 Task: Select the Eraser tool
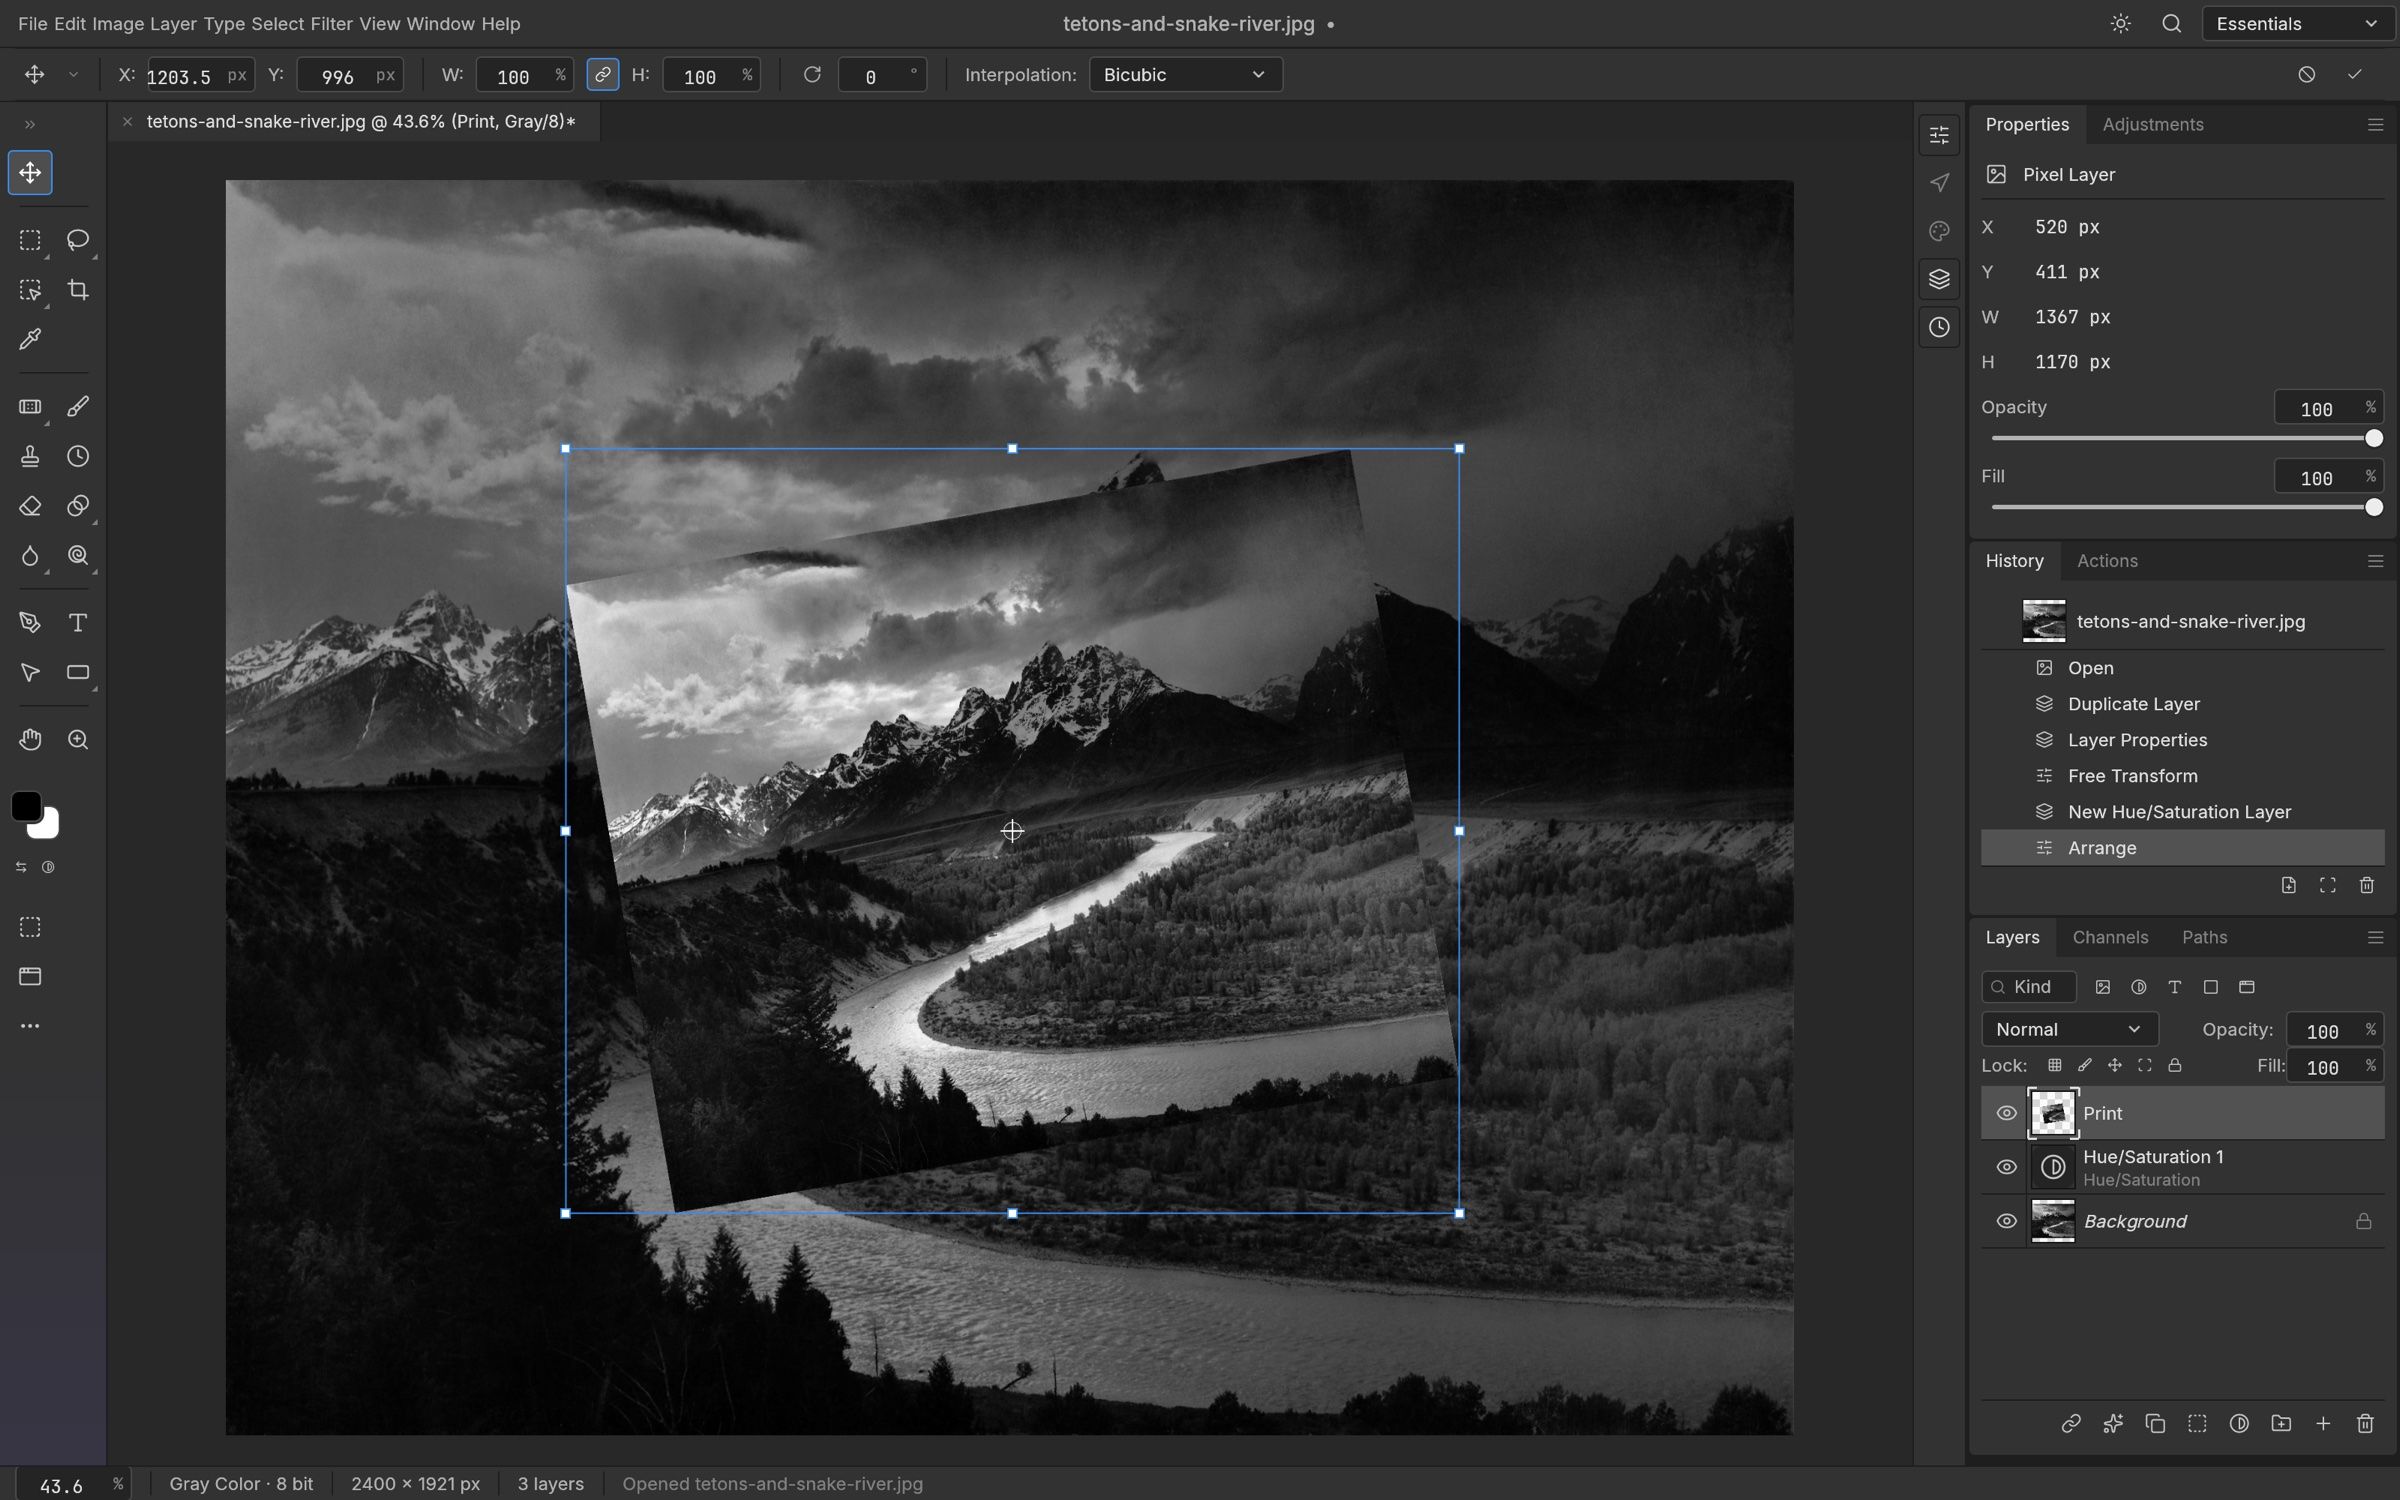(30, 506)
